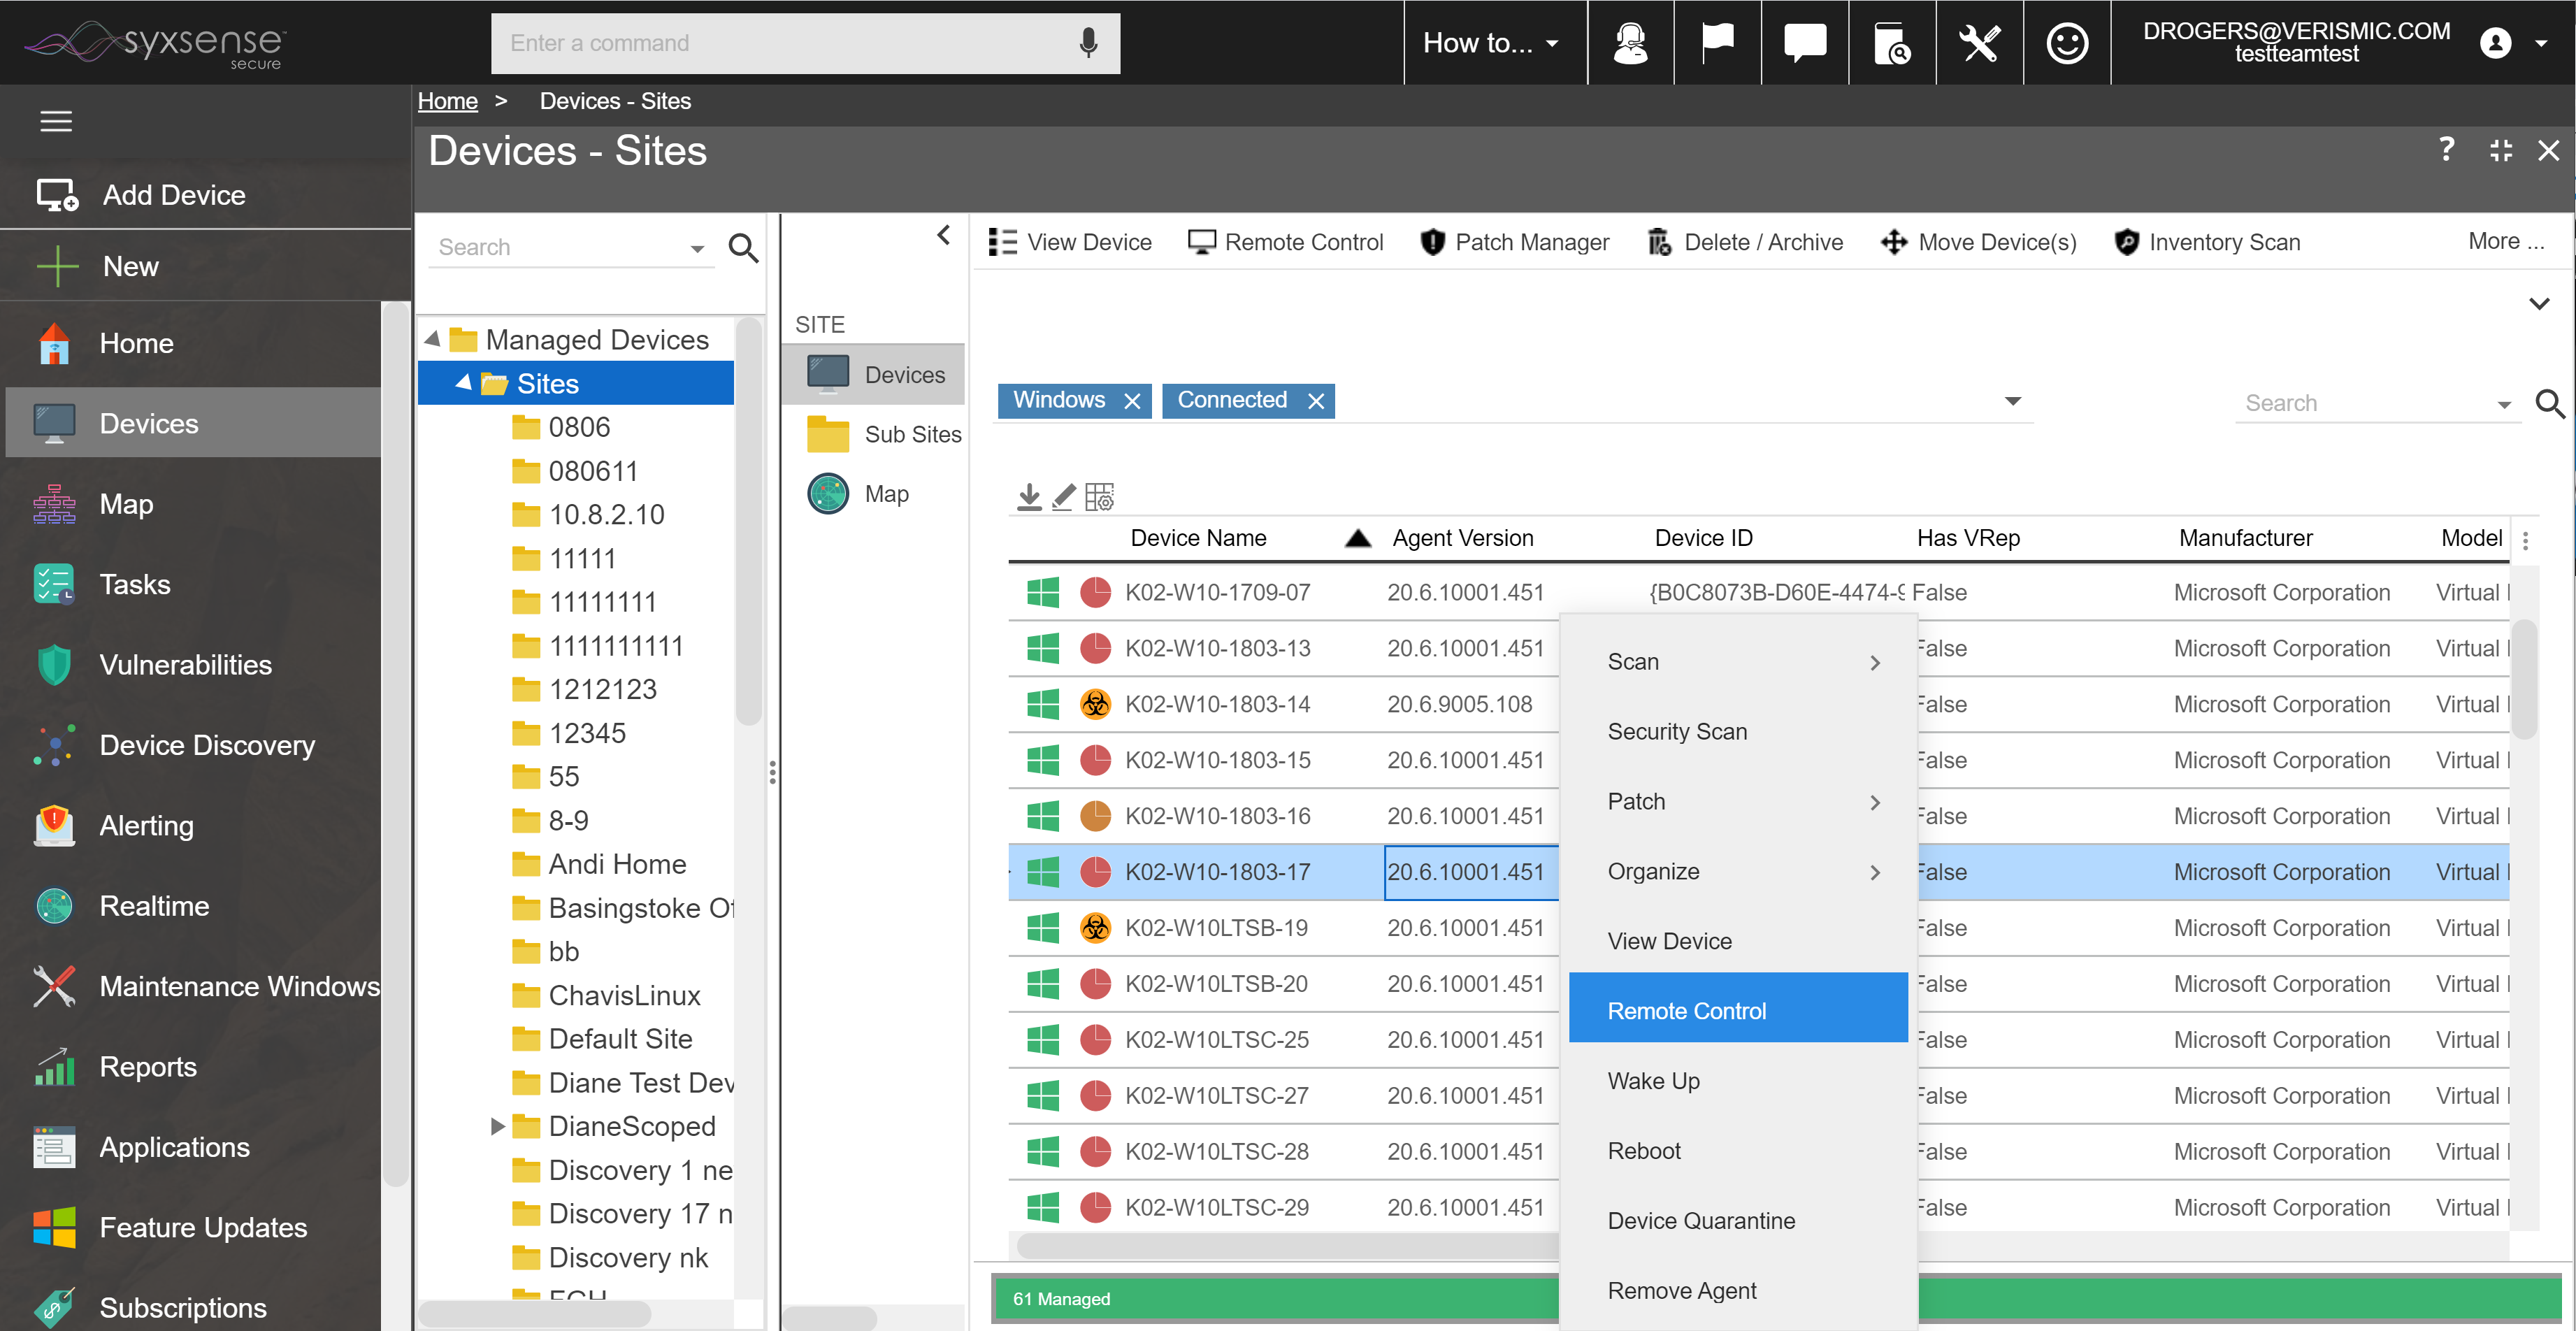Click the microphone icon in command bar
This screenshot has width=2576, height=1331.
tap(1088, 43)
